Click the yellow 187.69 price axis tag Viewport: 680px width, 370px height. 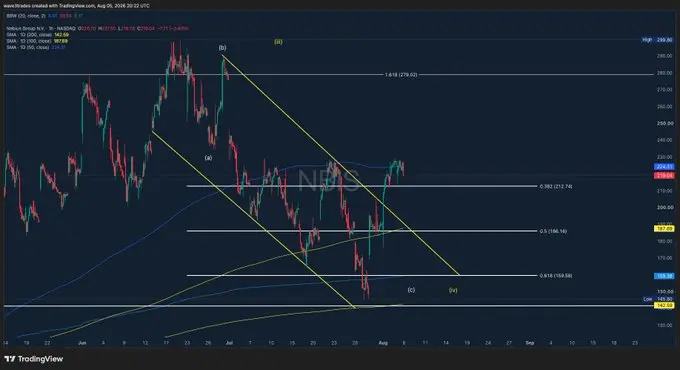[x=664, y=229]
